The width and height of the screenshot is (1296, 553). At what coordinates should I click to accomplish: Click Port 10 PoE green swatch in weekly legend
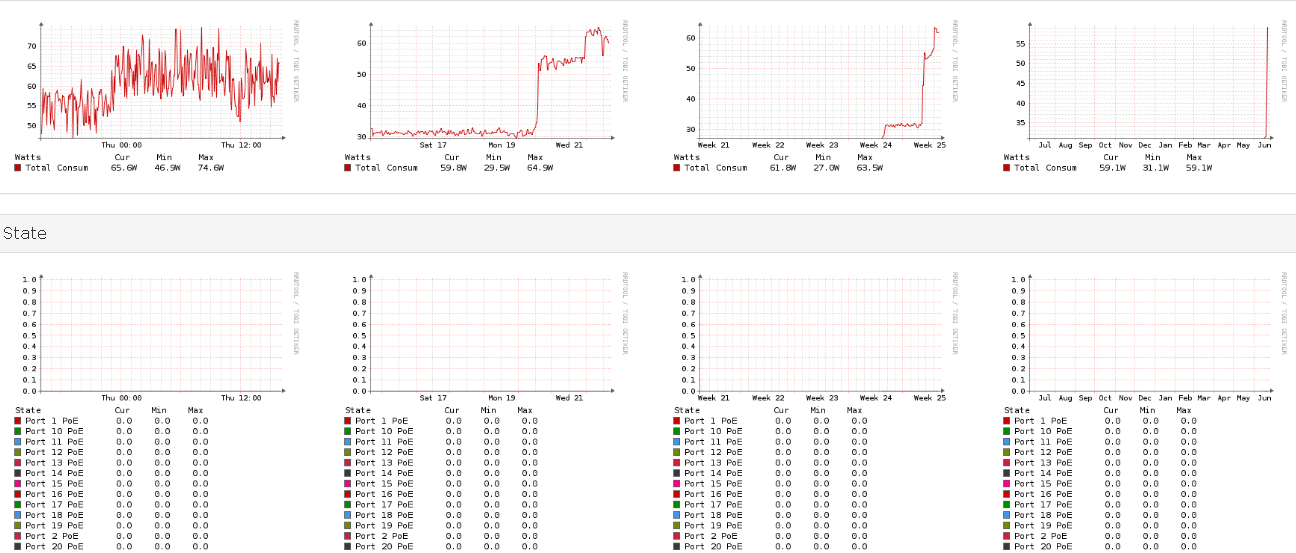(x=347, y=431)
